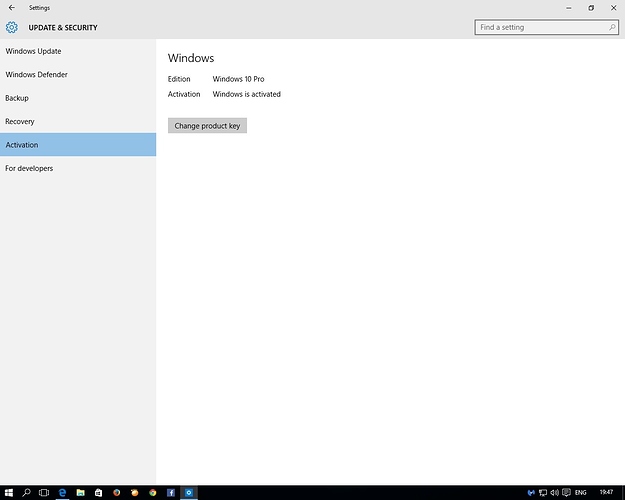Open the Store app on the taskbar
This screenshot has height=500, width=625.
tap(98, 493)
